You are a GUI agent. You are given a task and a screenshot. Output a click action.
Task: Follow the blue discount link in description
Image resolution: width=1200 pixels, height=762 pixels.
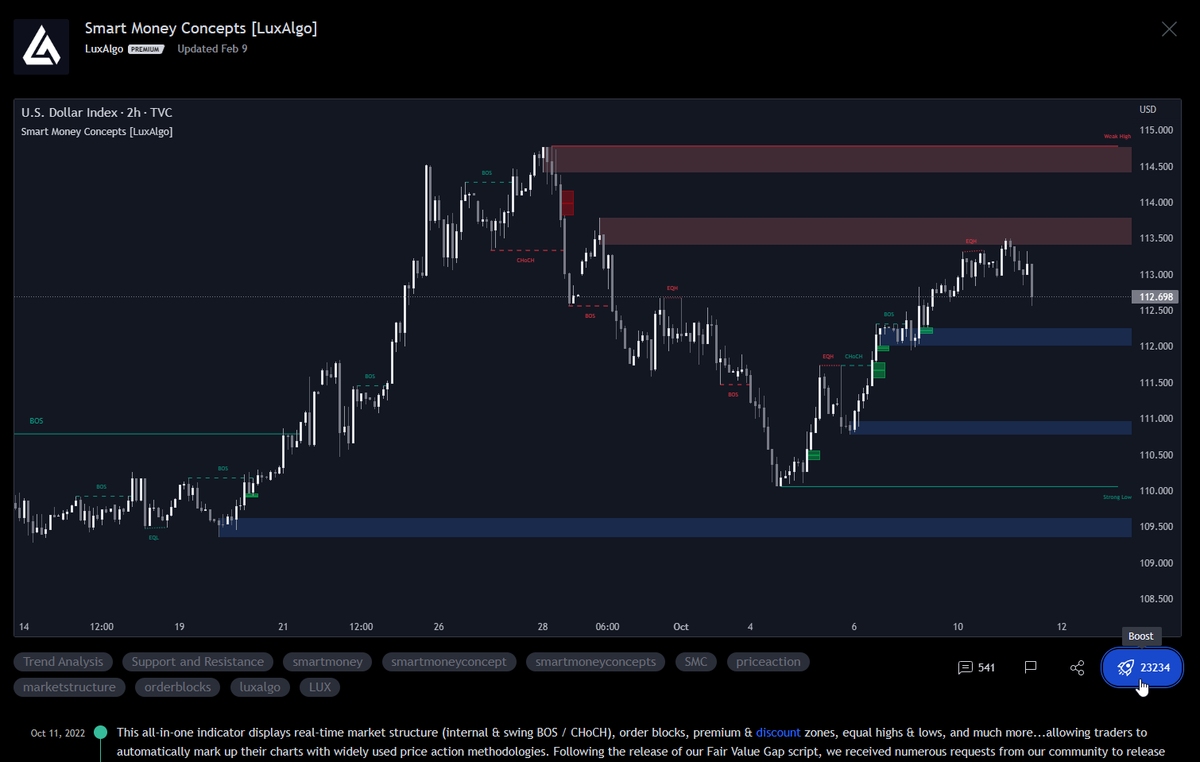coord(778,733)
